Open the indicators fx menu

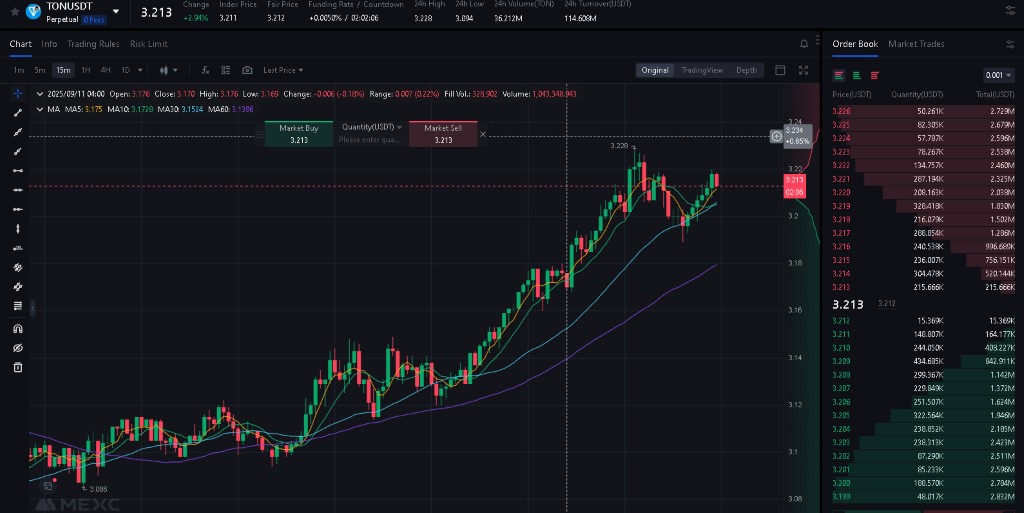tap(205, 70)
